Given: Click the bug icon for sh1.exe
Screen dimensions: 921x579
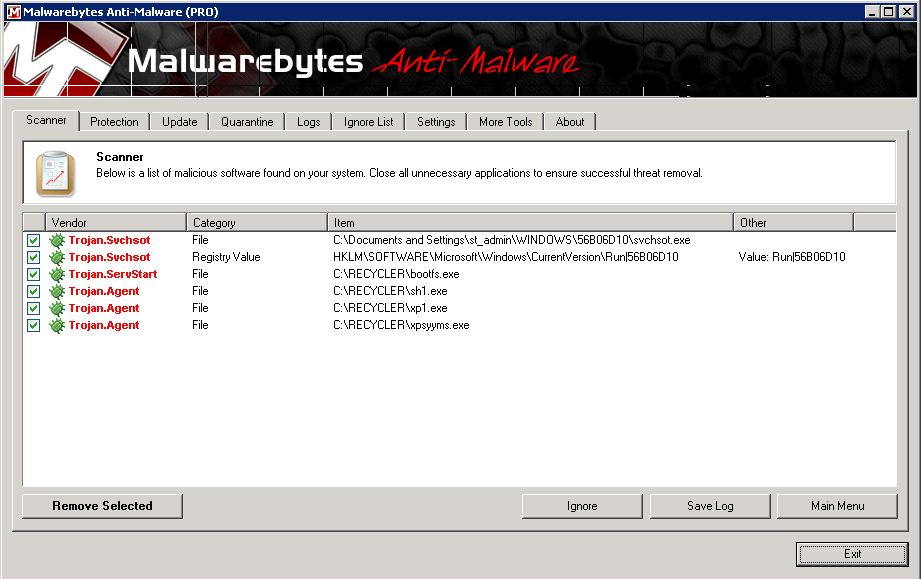Looking at the screenshot, I should [x=57, y=291].
